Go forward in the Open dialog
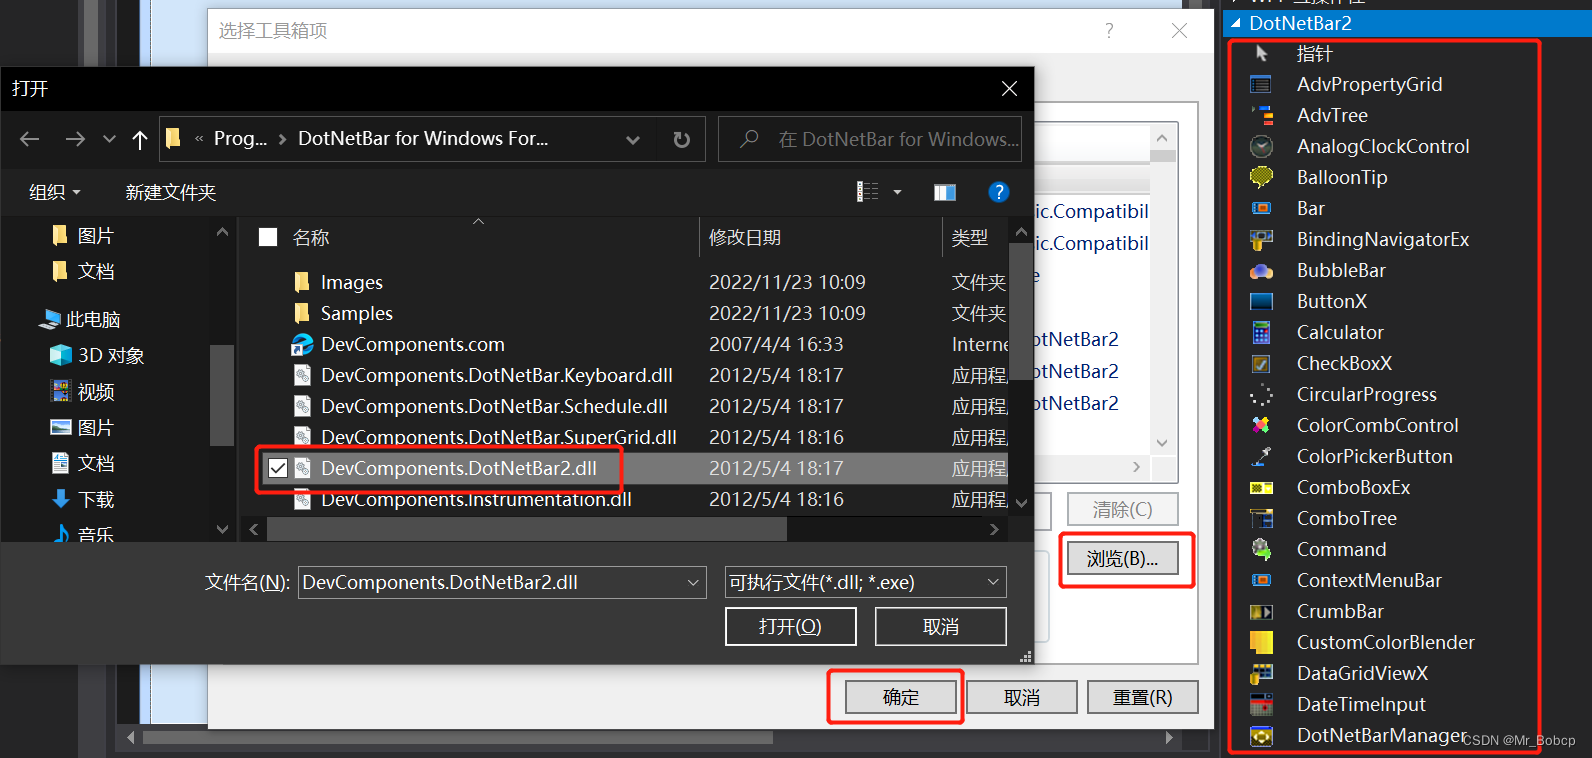1592x758 pixels. click(75, 139)
